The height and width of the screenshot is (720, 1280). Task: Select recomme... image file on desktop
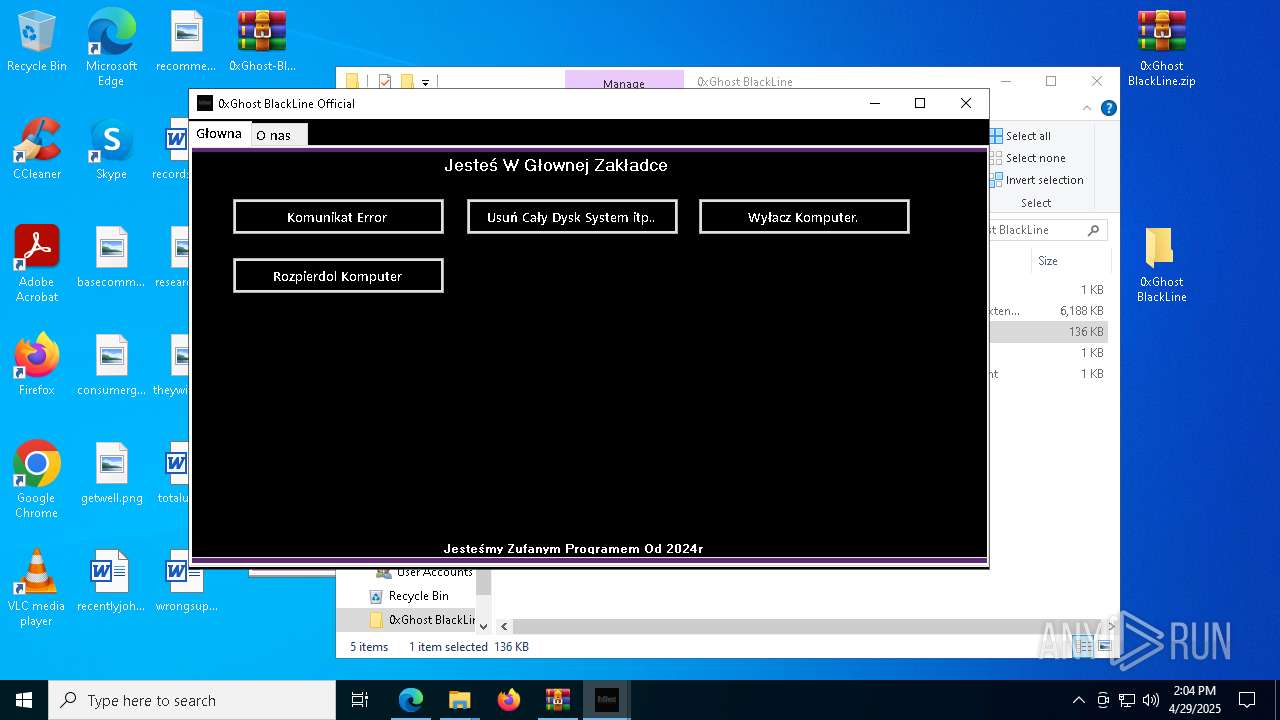186,41
